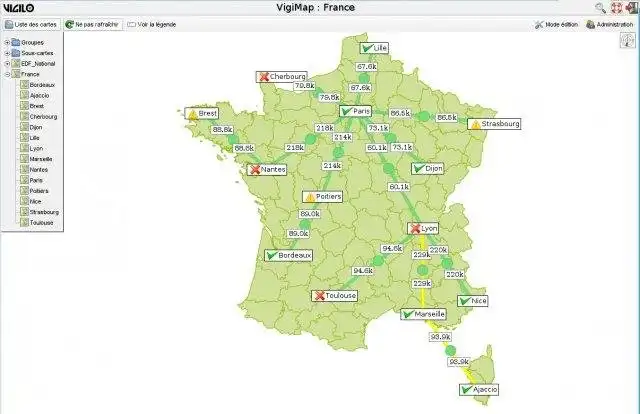This screenshot has height=414, width=640.
Task: Click the Marseille node on map
Action: point(423,314)
